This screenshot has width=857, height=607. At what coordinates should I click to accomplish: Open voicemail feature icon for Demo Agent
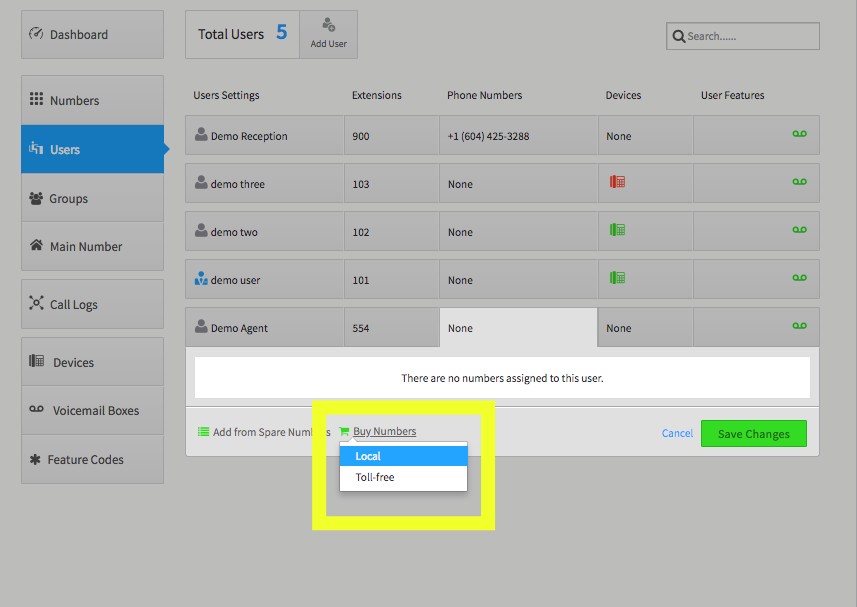tap(799, 326)
